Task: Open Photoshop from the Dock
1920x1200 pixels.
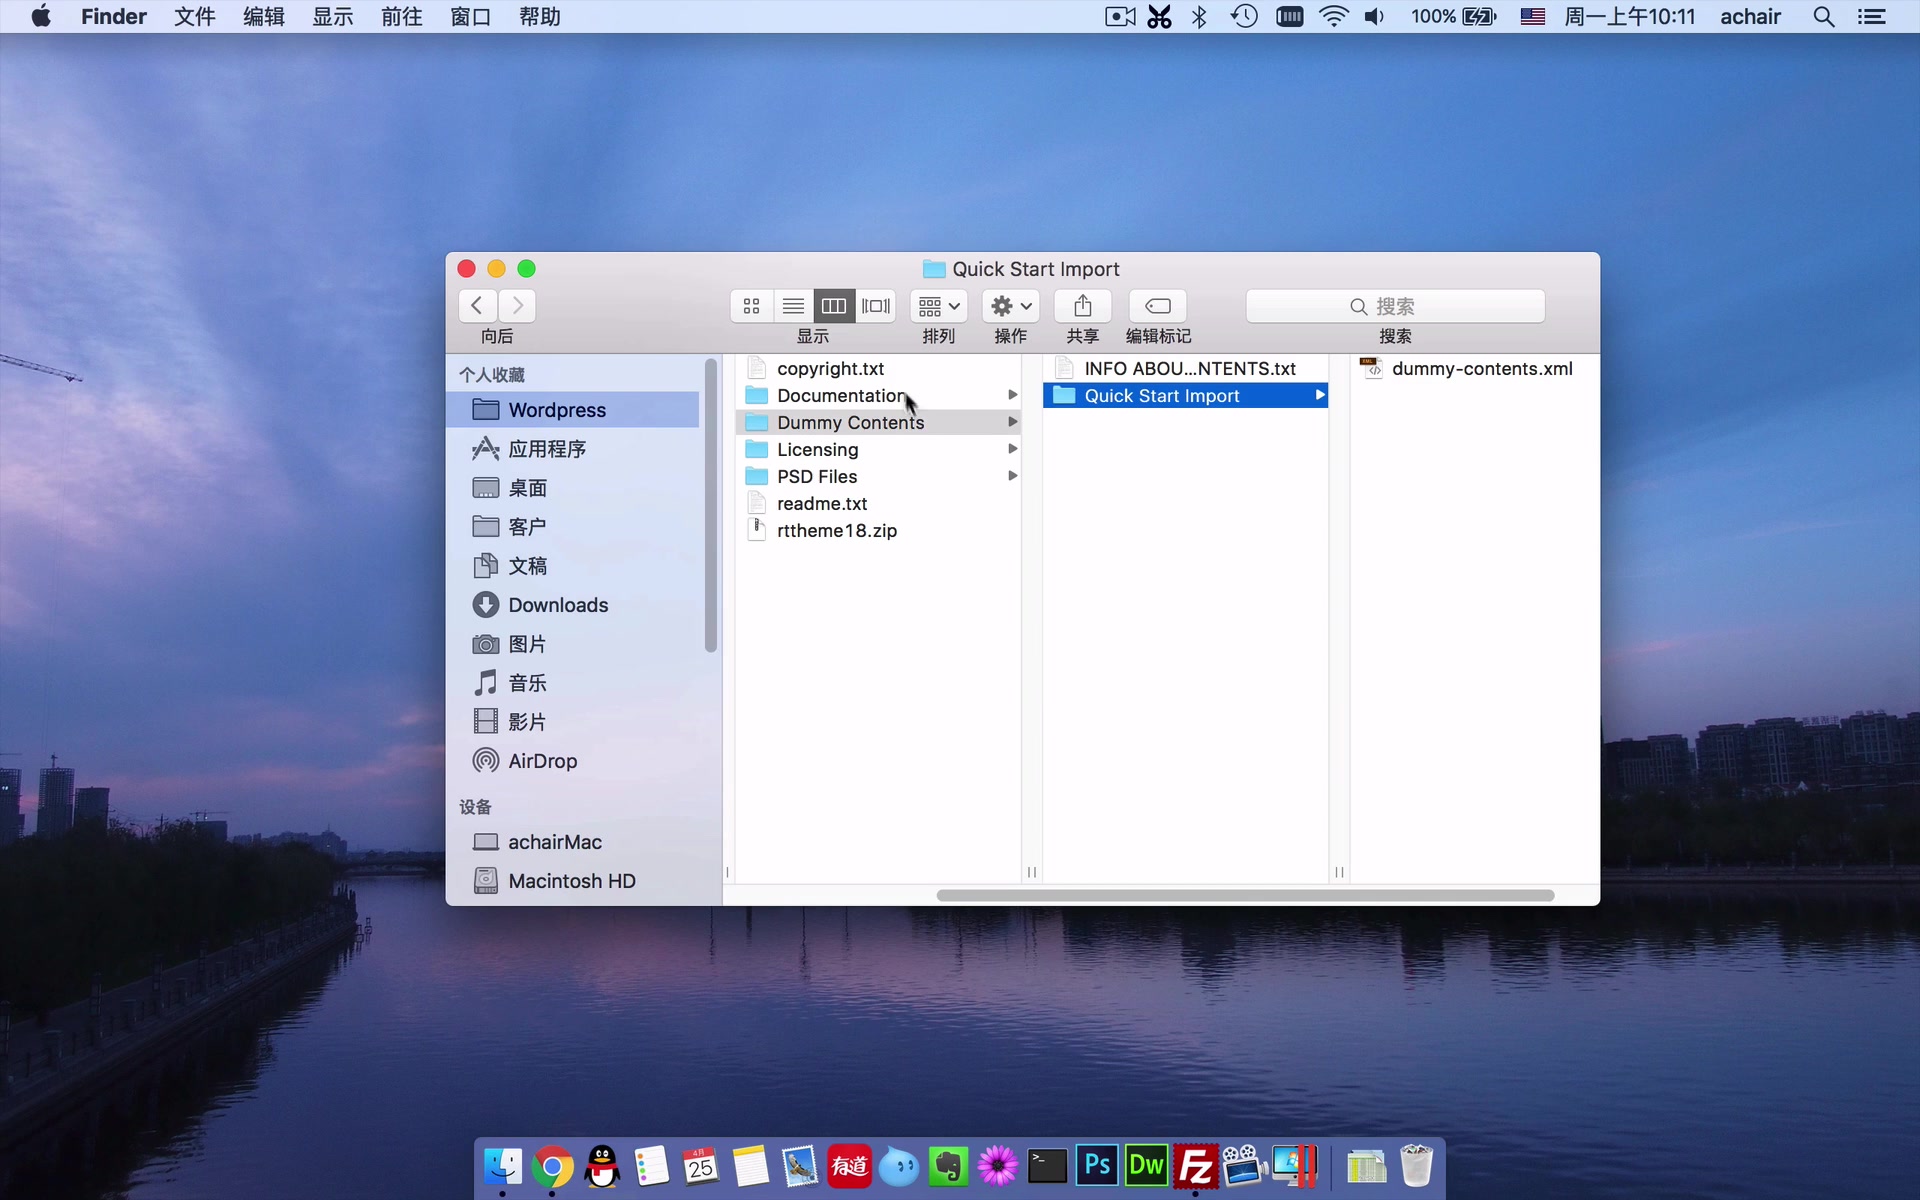Action: (x=1097, y=1166)
